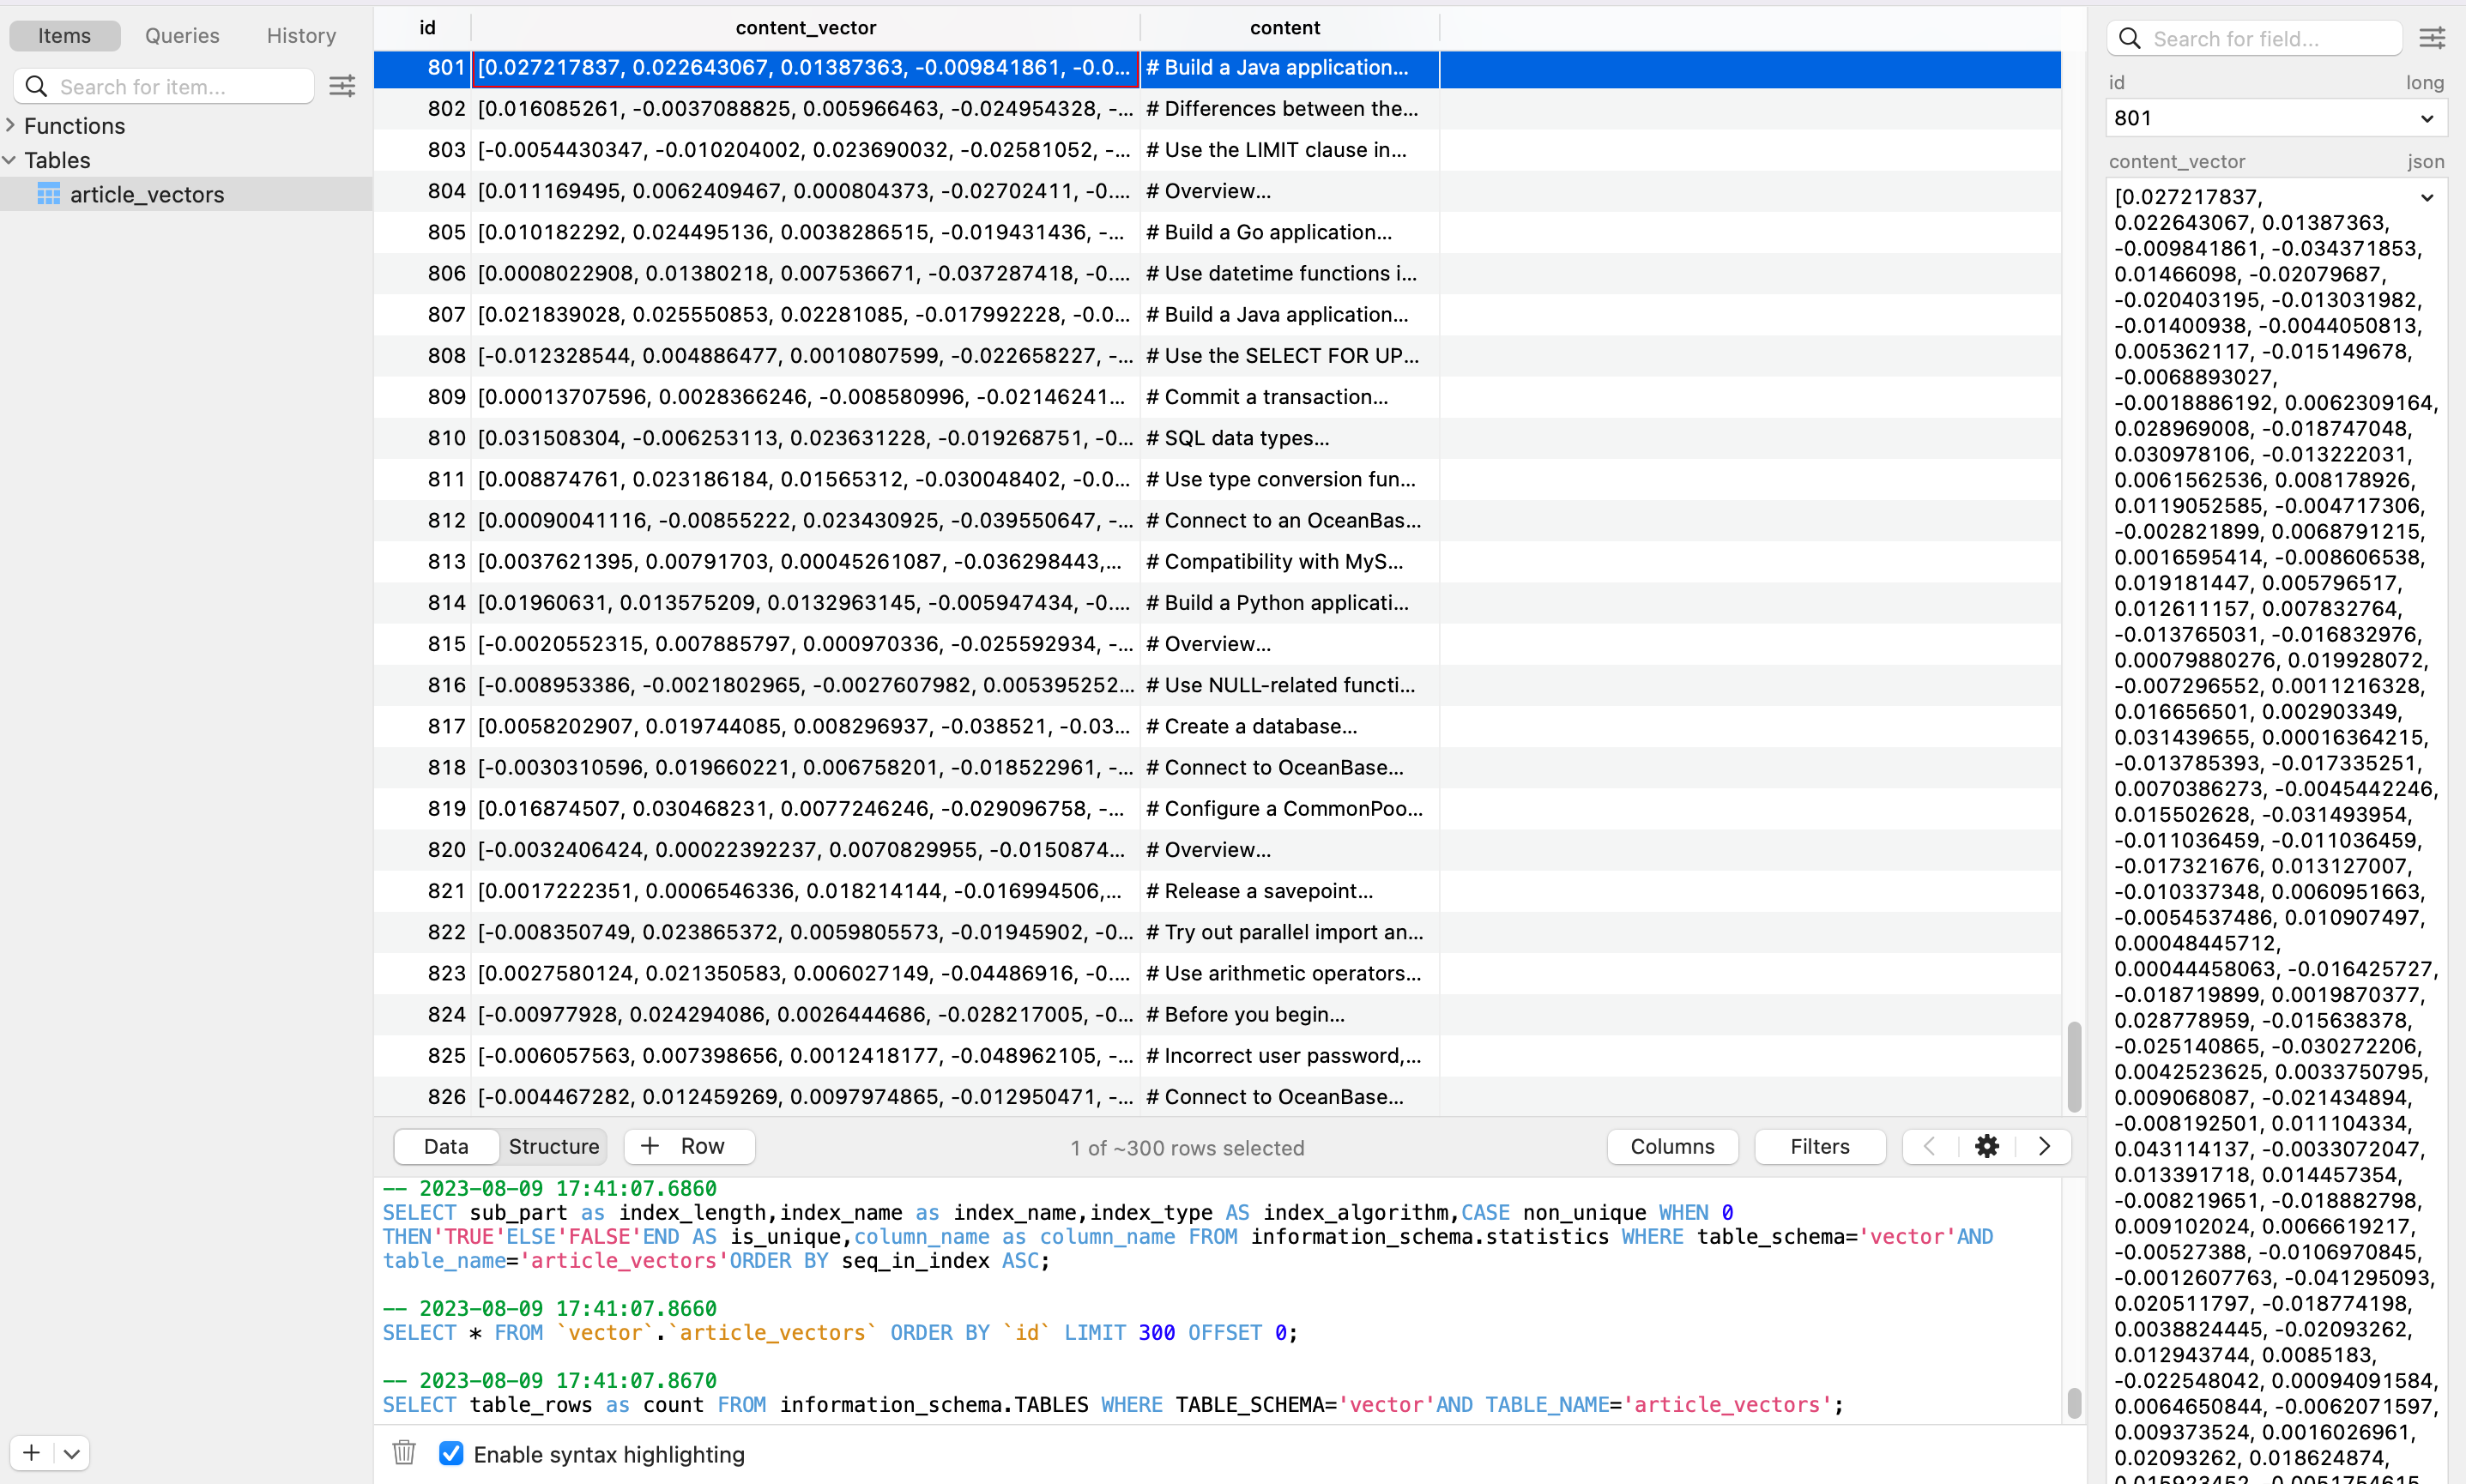Click the Search for field input box

tap(2260, 38)
